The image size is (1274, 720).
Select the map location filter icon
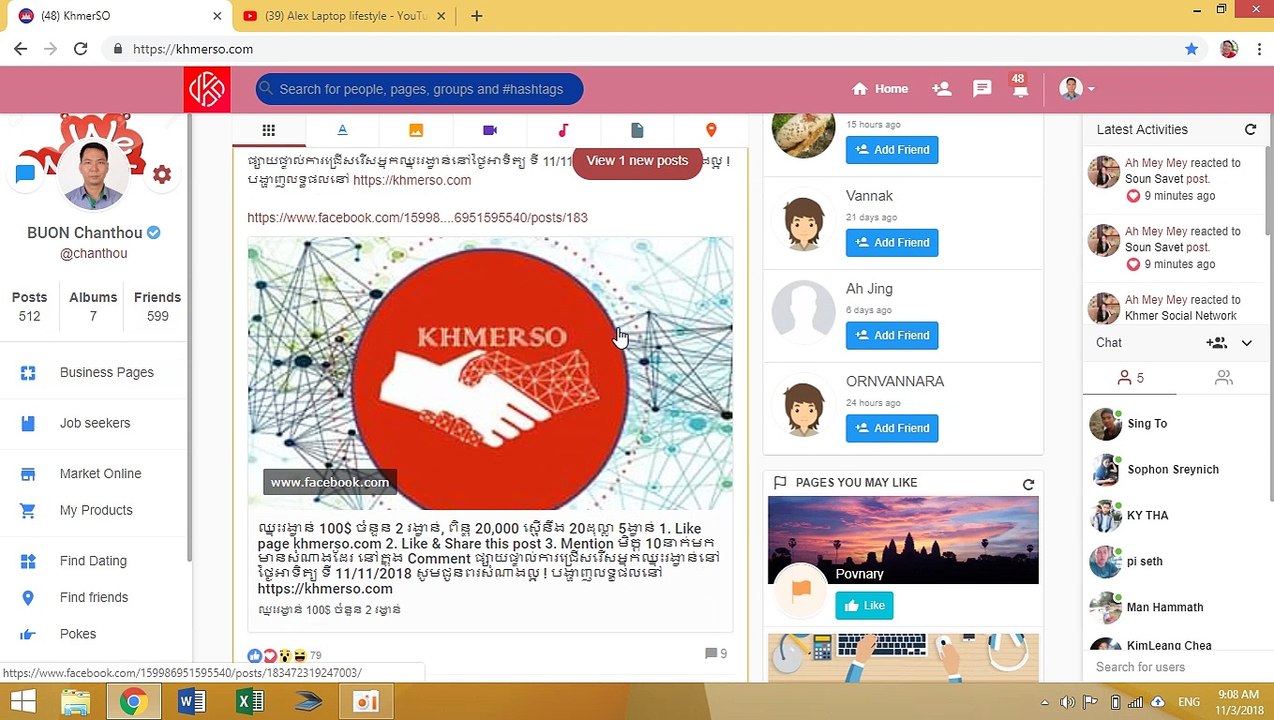coord(711,130)
